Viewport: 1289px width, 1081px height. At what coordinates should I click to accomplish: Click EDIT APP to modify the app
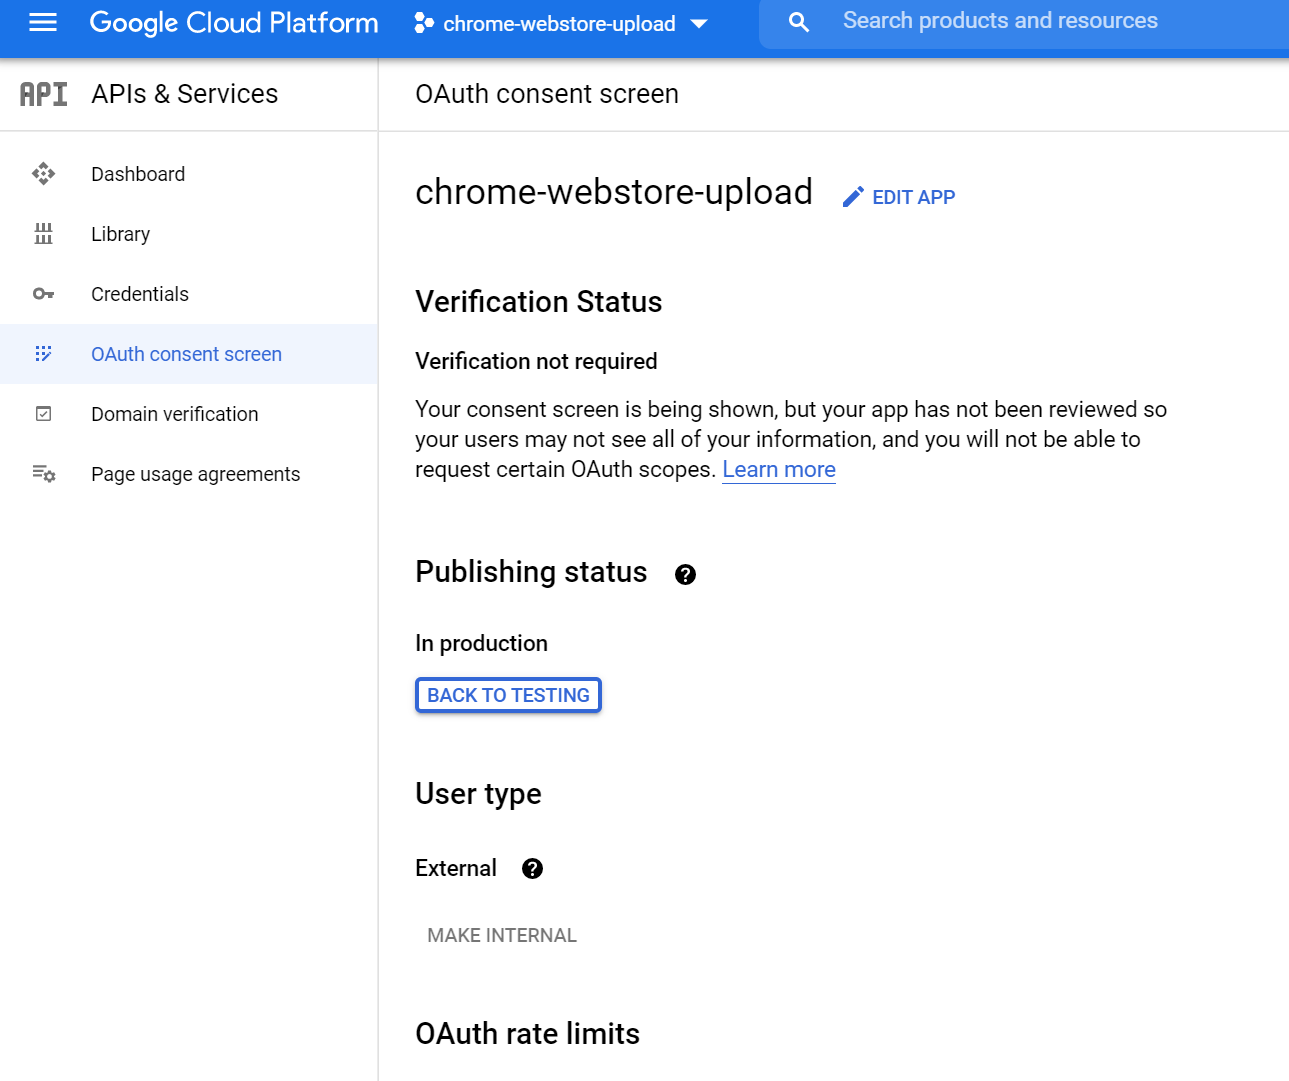(x=913, y=196)
